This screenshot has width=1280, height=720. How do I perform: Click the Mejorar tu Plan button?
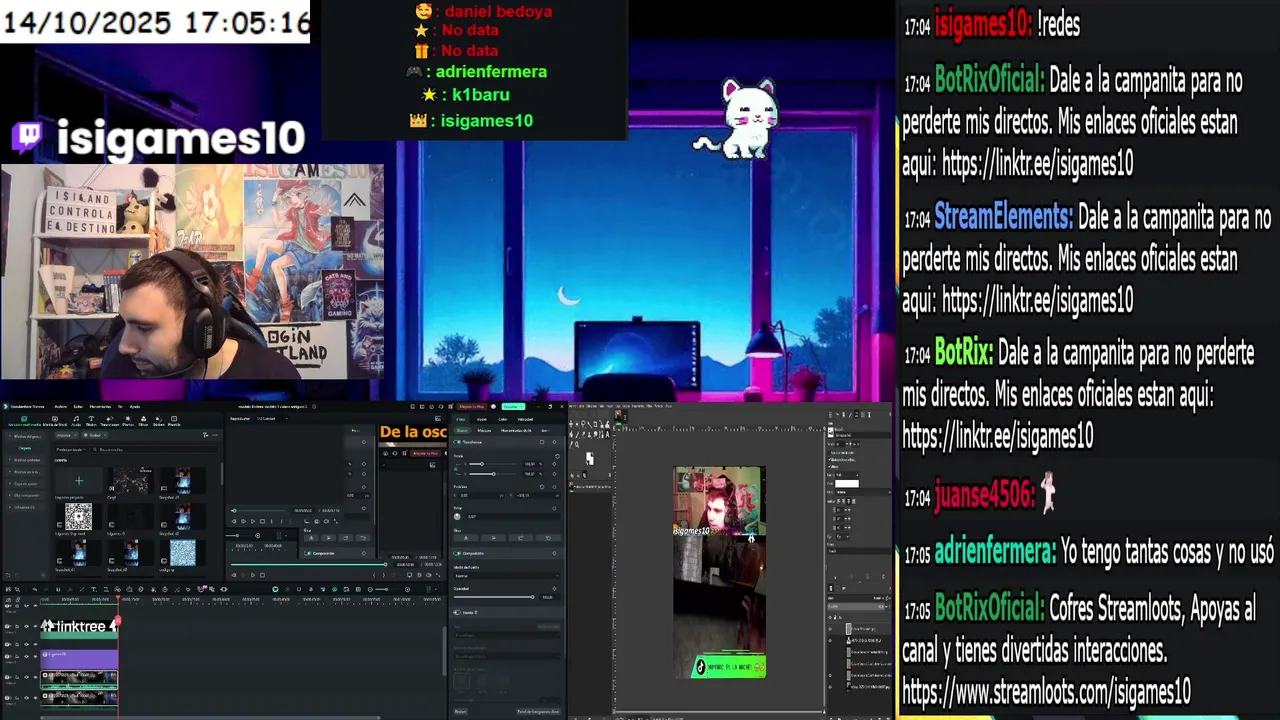pyautogui.click(x=471, y=406)
